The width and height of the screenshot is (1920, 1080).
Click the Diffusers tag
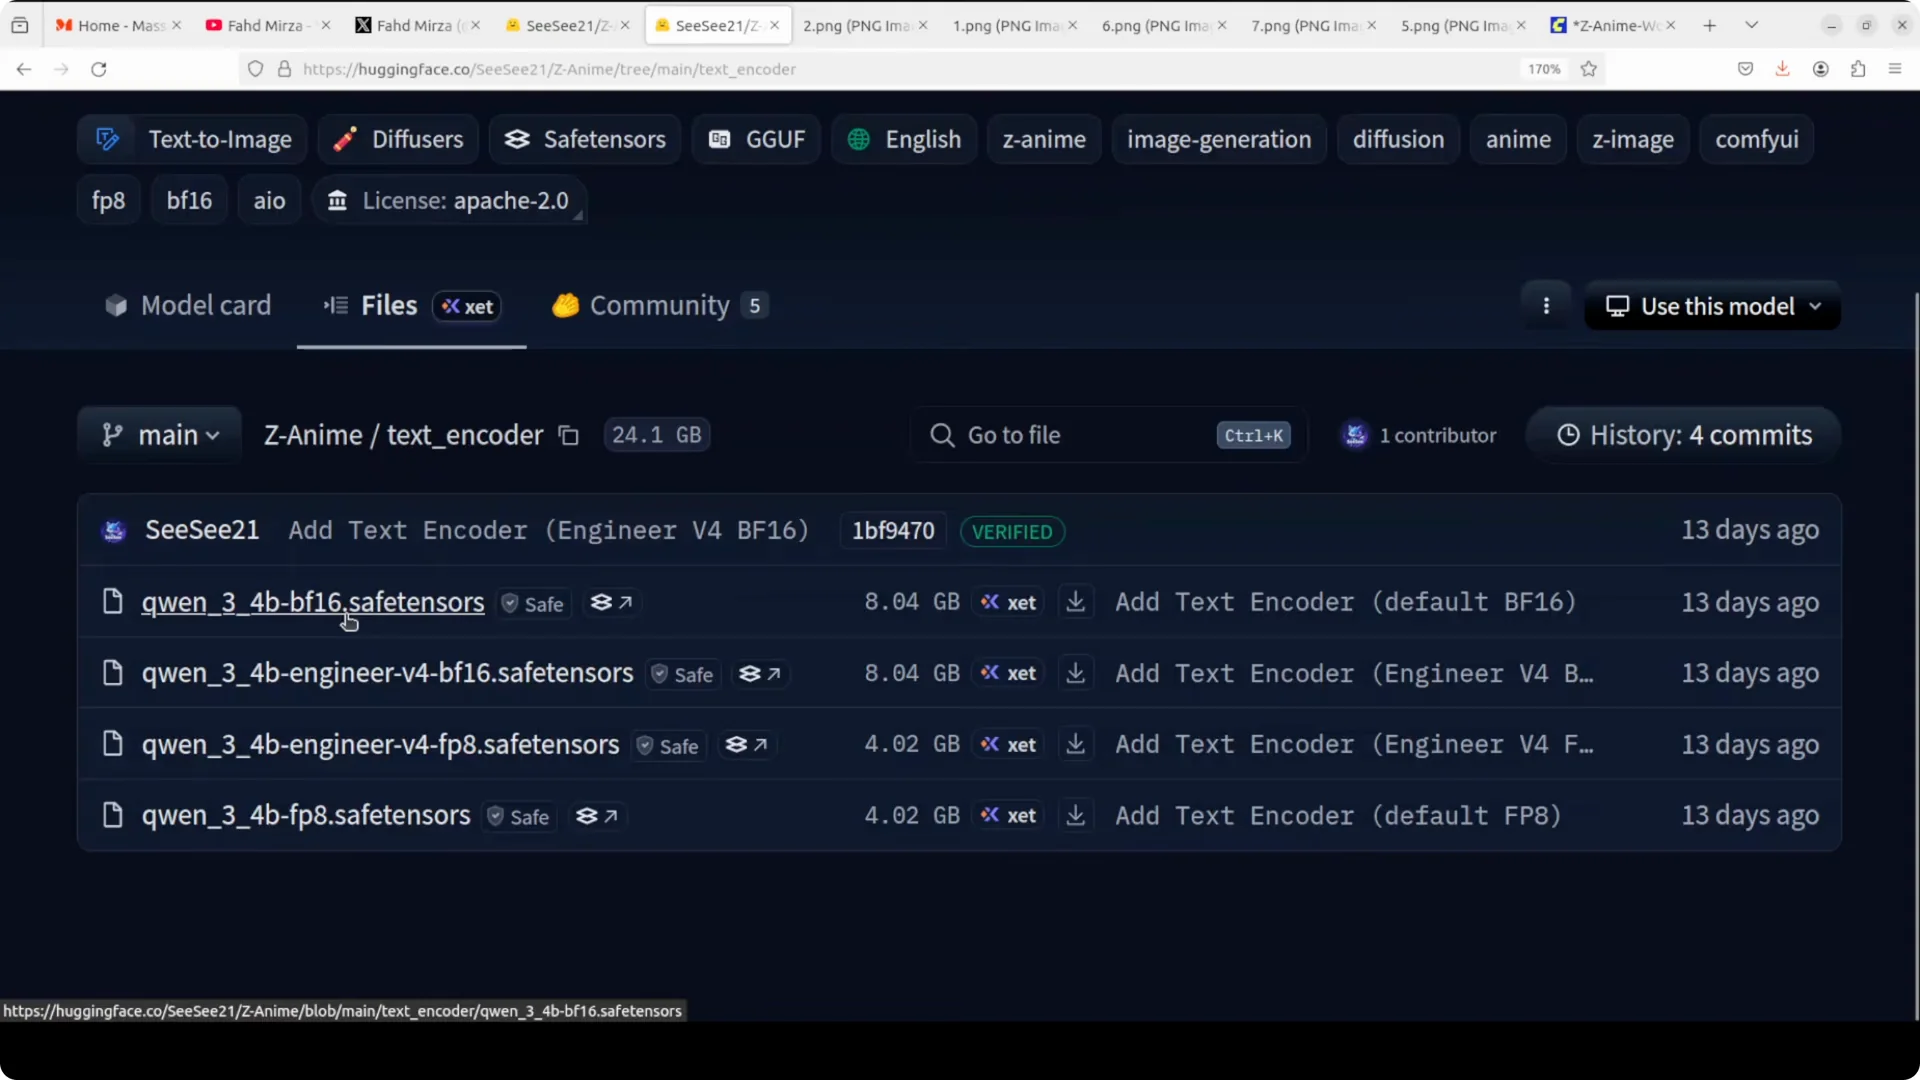click(398, 140)
